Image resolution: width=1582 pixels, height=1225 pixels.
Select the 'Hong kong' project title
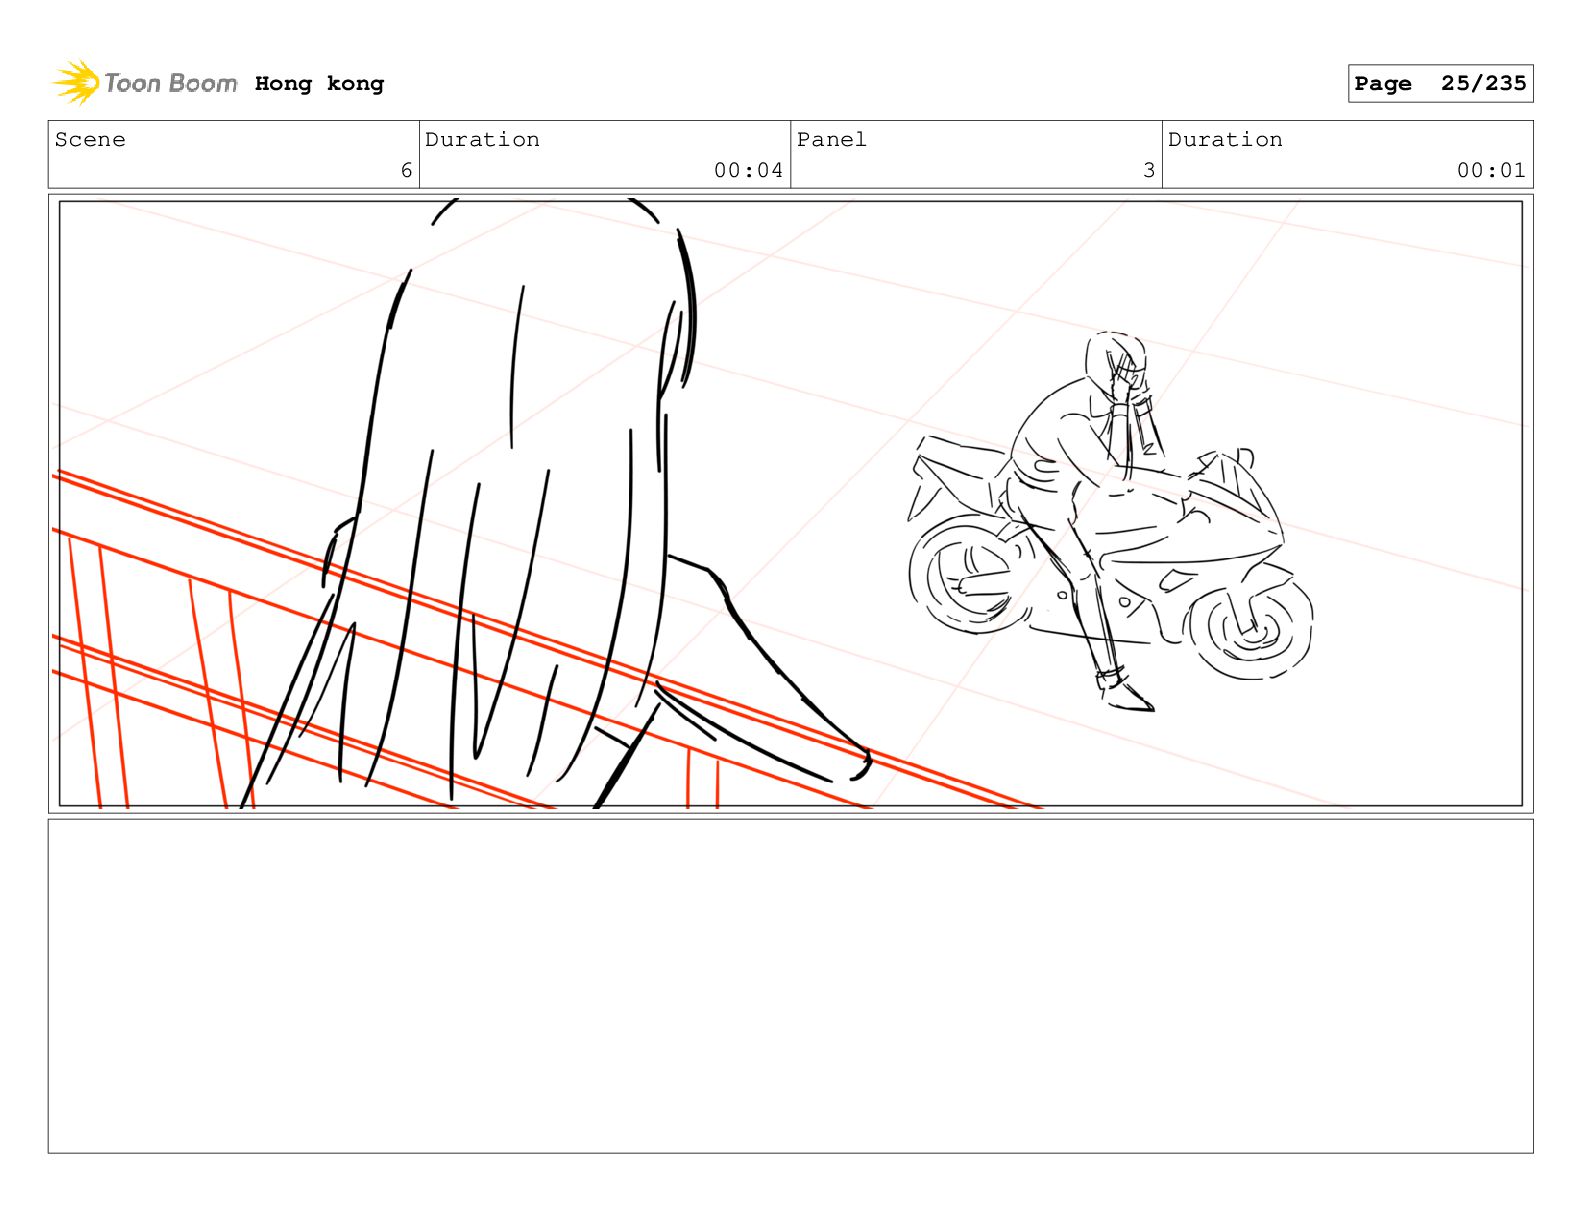(x=319, y=84)
